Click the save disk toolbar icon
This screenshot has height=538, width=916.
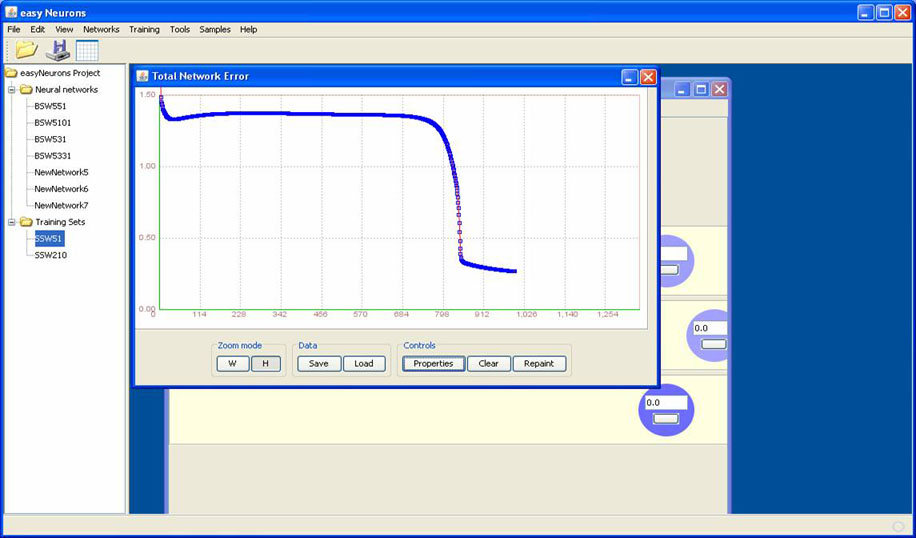coord(57,50)
